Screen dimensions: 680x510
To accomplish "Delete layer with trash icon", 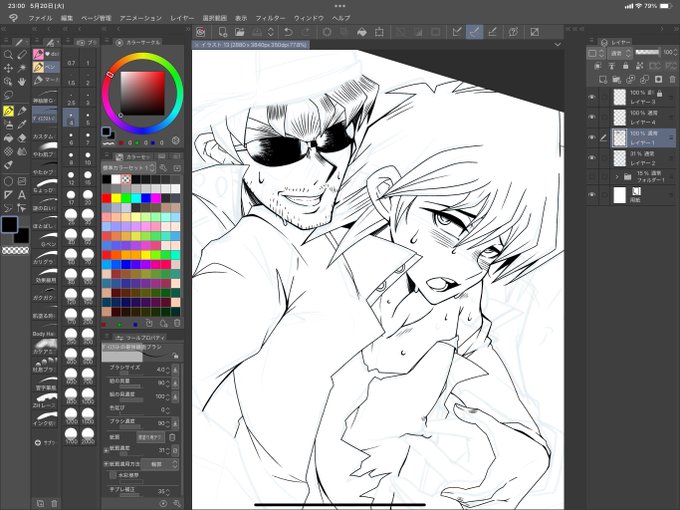I will point(672,79).
